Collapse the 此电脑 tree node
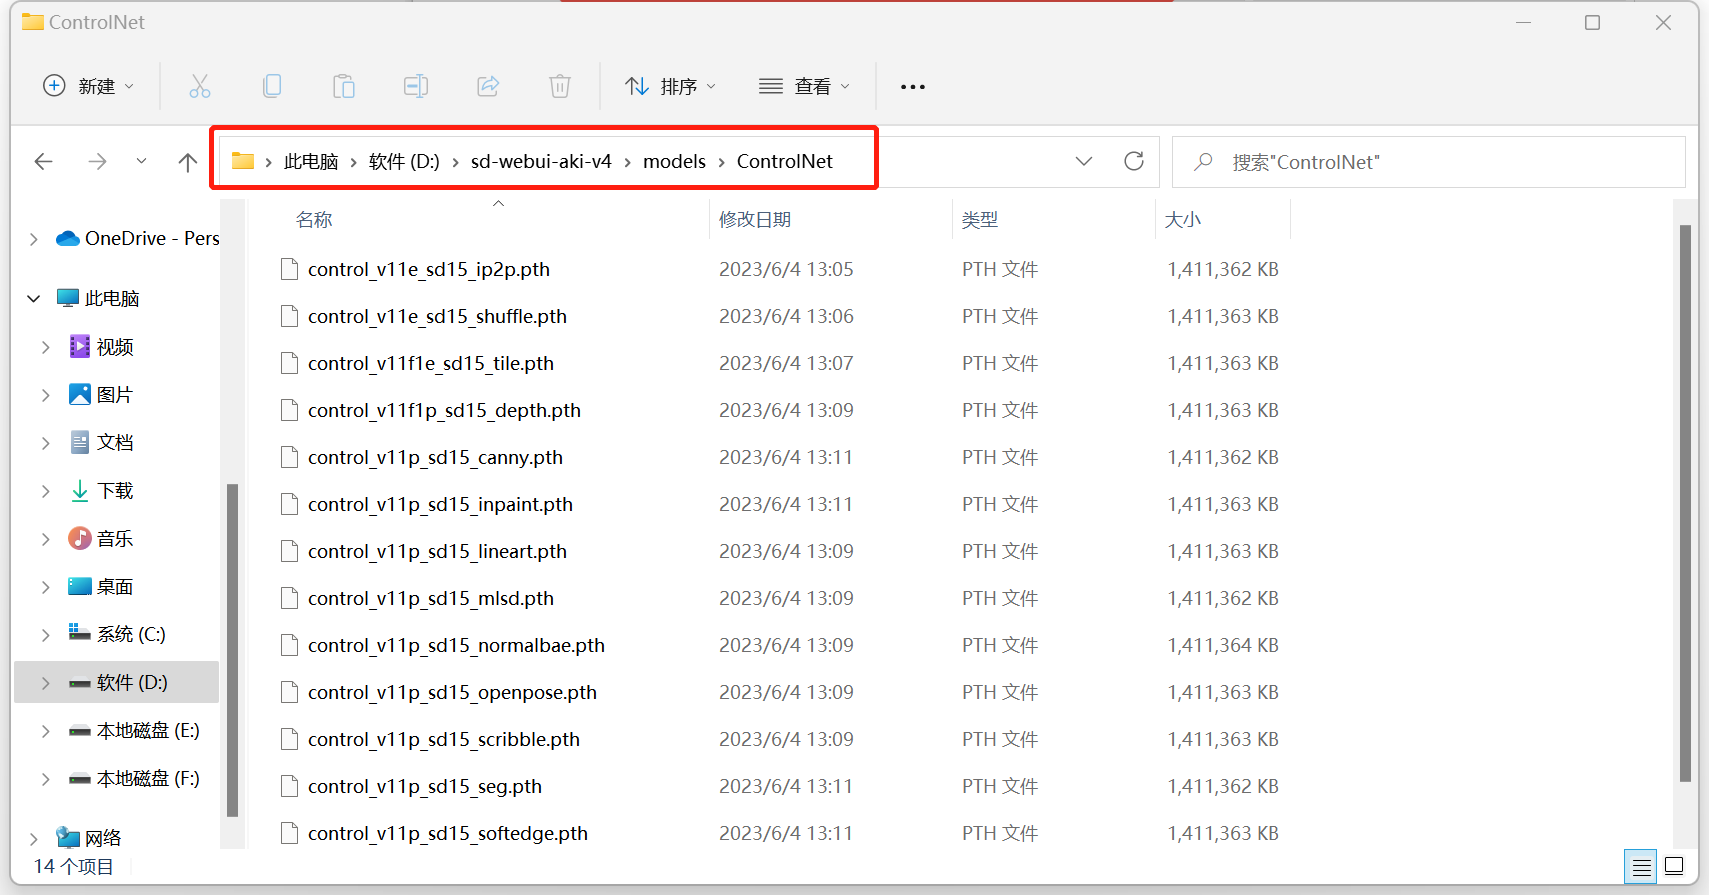Image resolution: width=1709 pixels, height=895 pixels. pos(33,298)
